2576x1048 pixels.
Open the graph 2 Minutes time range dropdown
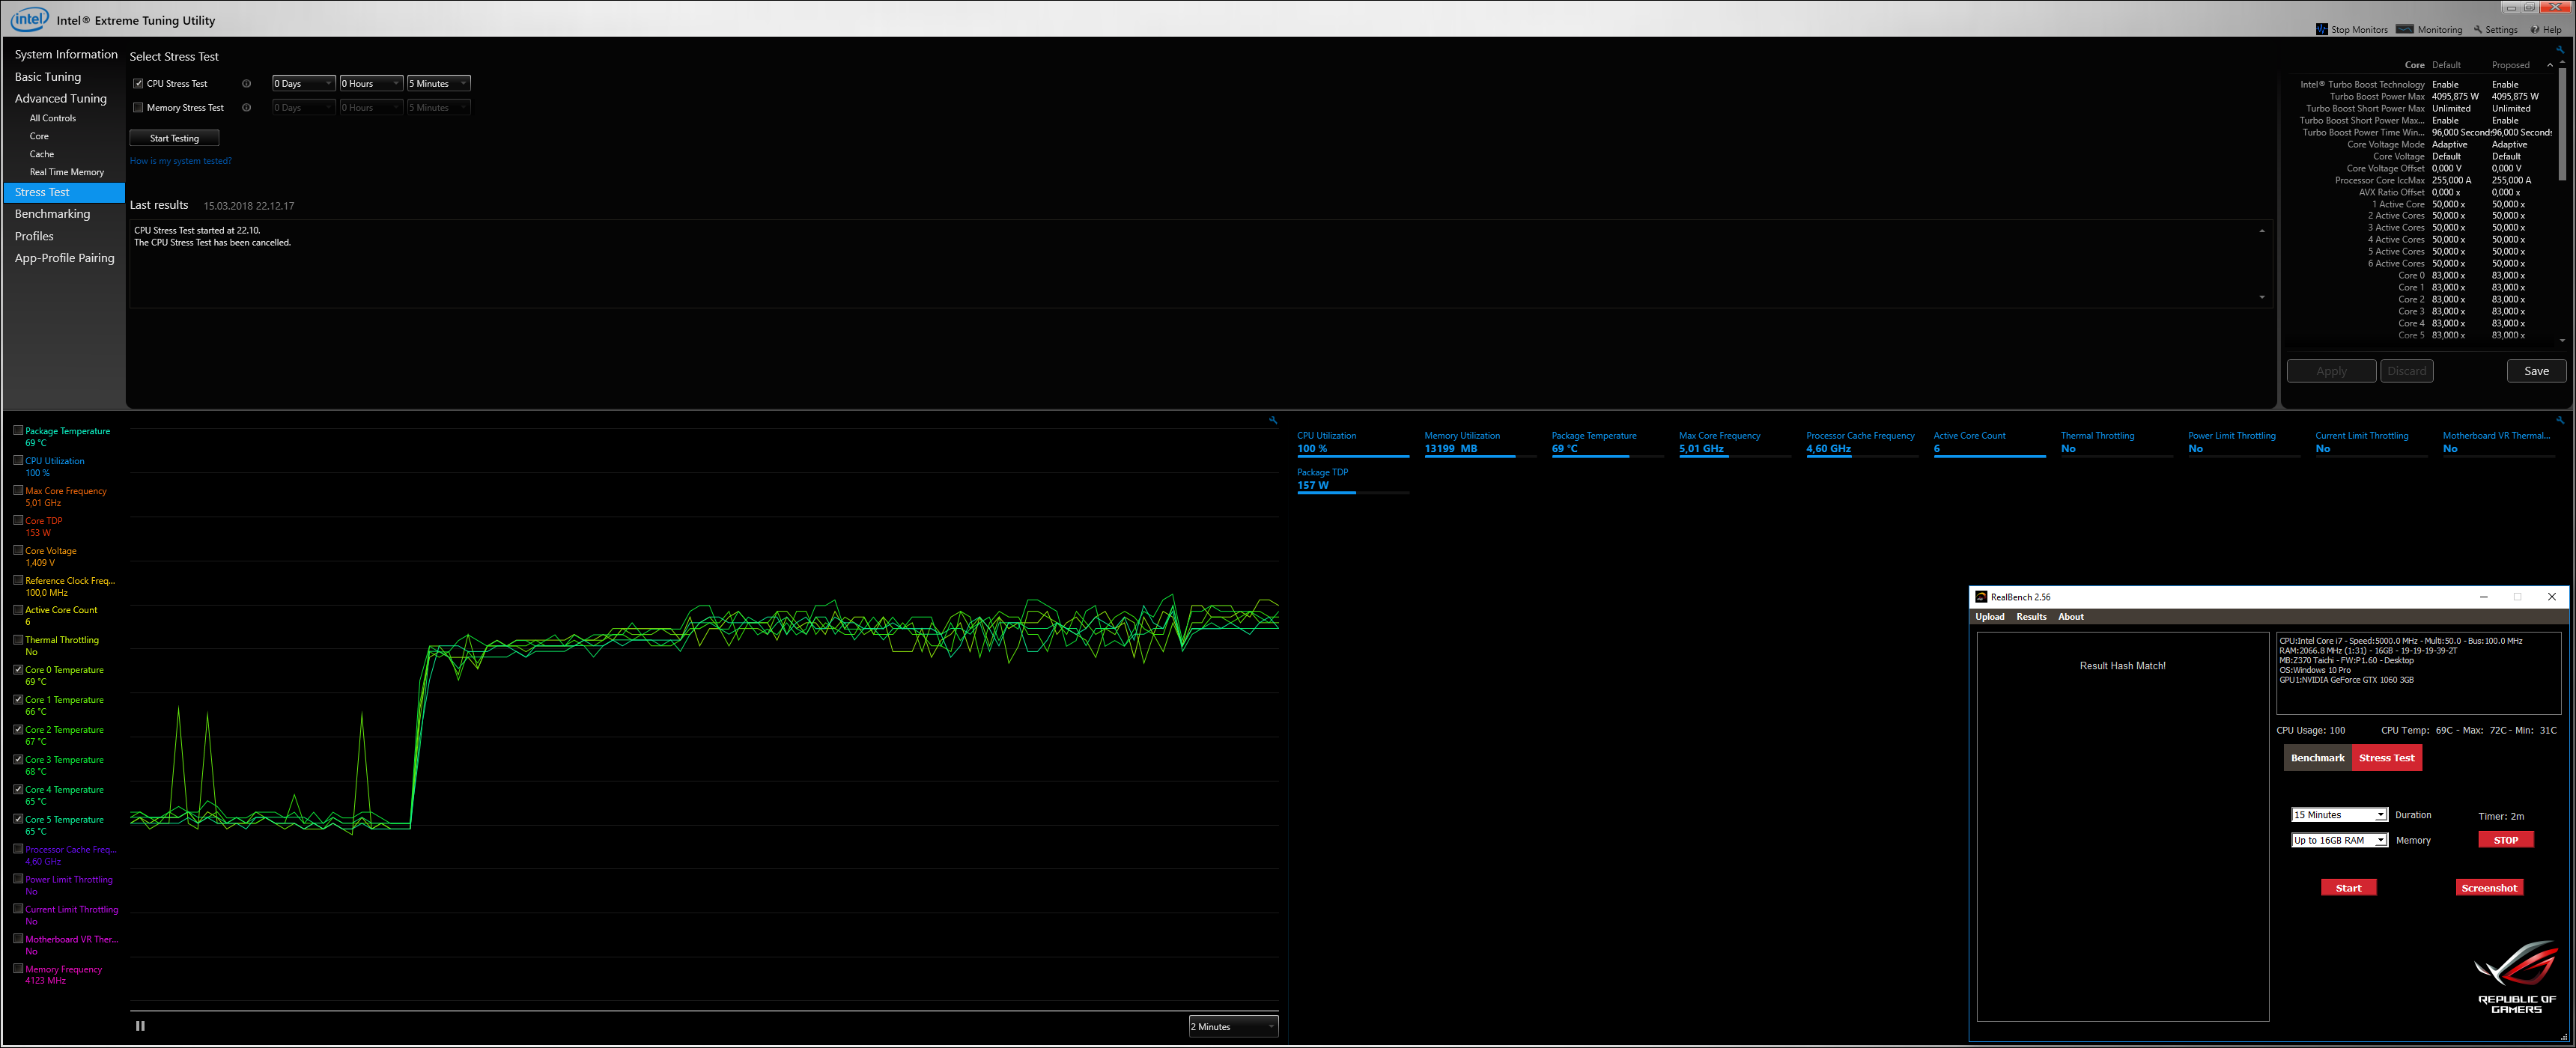coord(1233,1026)
